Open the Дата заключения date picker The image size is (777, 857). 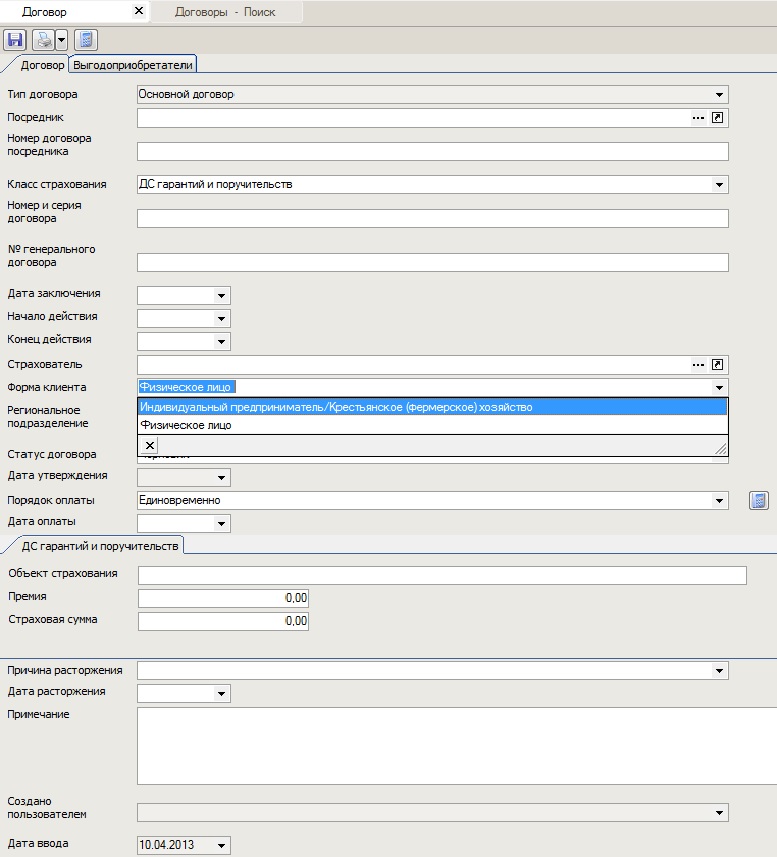pos(221,295)
